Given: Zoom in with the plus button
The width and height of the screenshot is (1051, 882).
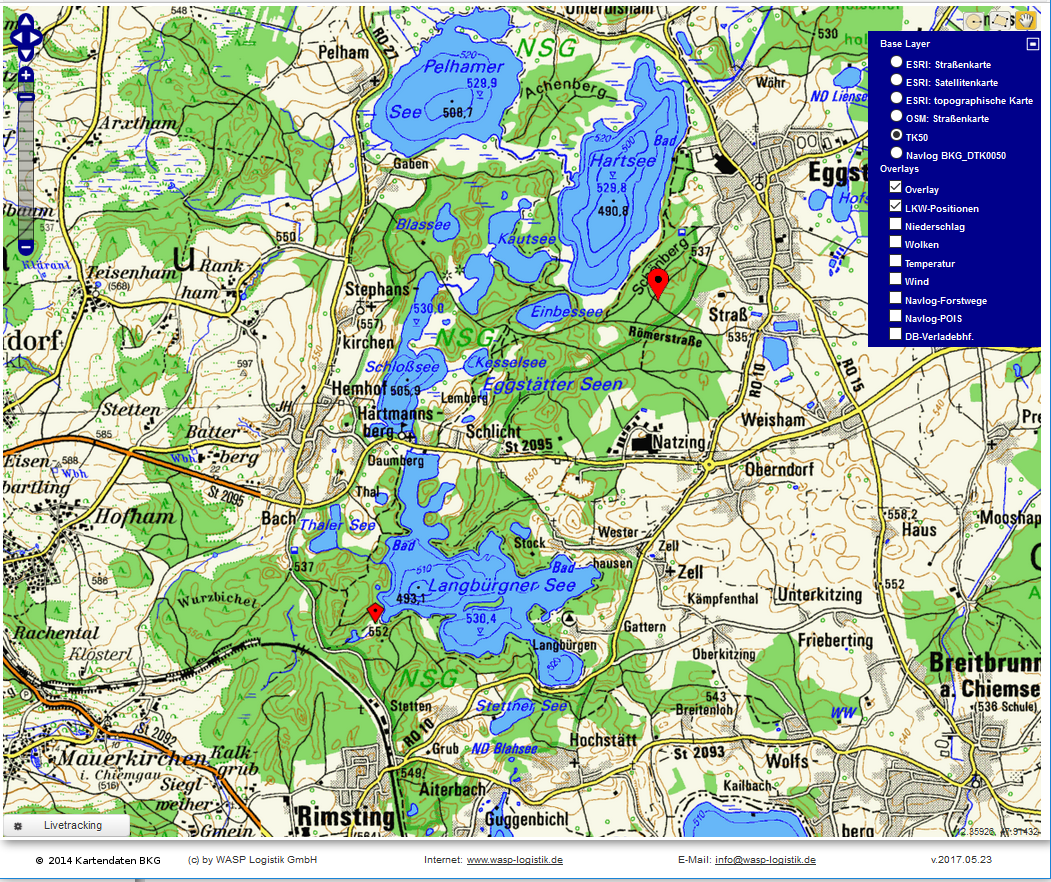Looking at the screenshot, I should [26, 76].
